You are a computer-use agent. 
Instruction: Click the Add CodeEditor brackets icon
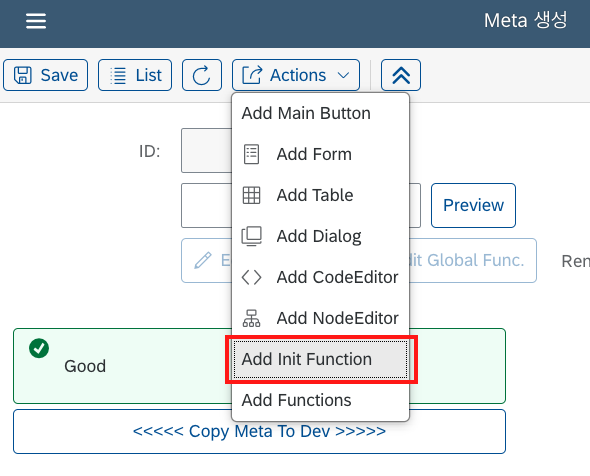tap(251, 277)
